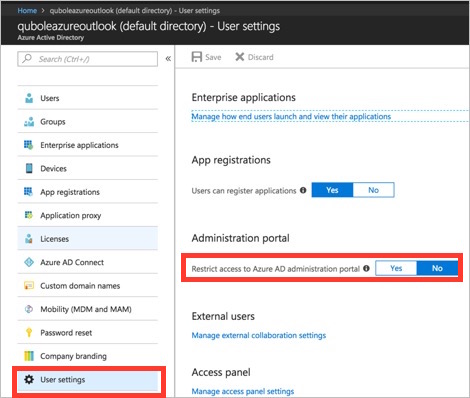The width and height of the screenshot is (470, 398).
Task: Open Azure AD Connect menu item
Action: 88,262
